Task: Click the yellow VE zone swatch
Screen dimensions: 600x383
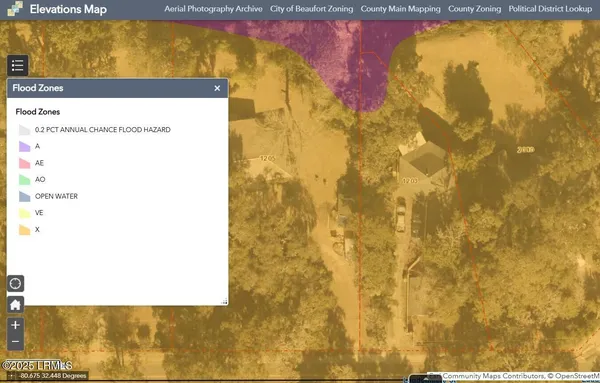Action: click(24, 213)
